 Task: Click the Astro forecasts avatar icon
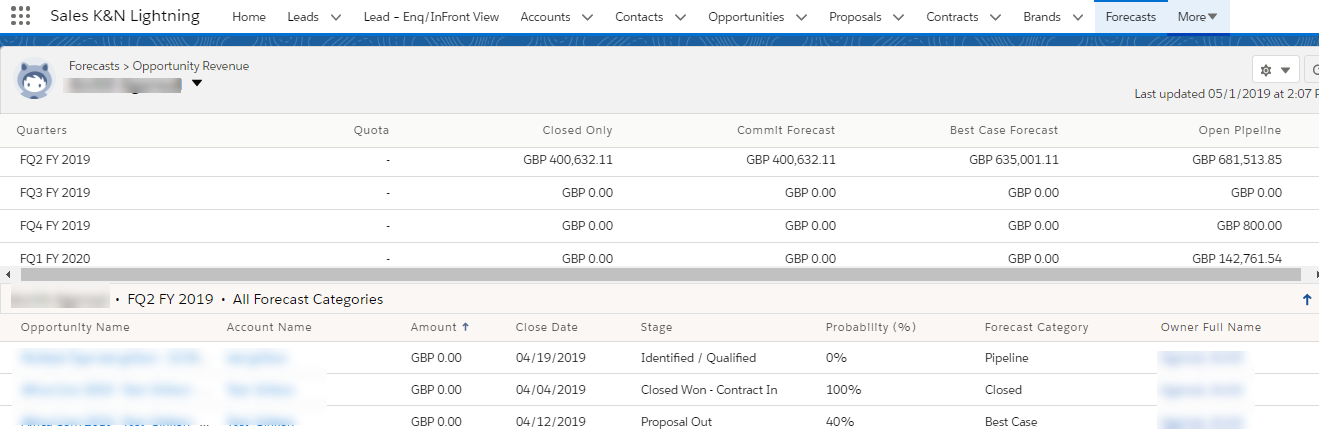(x=35, y=80)
